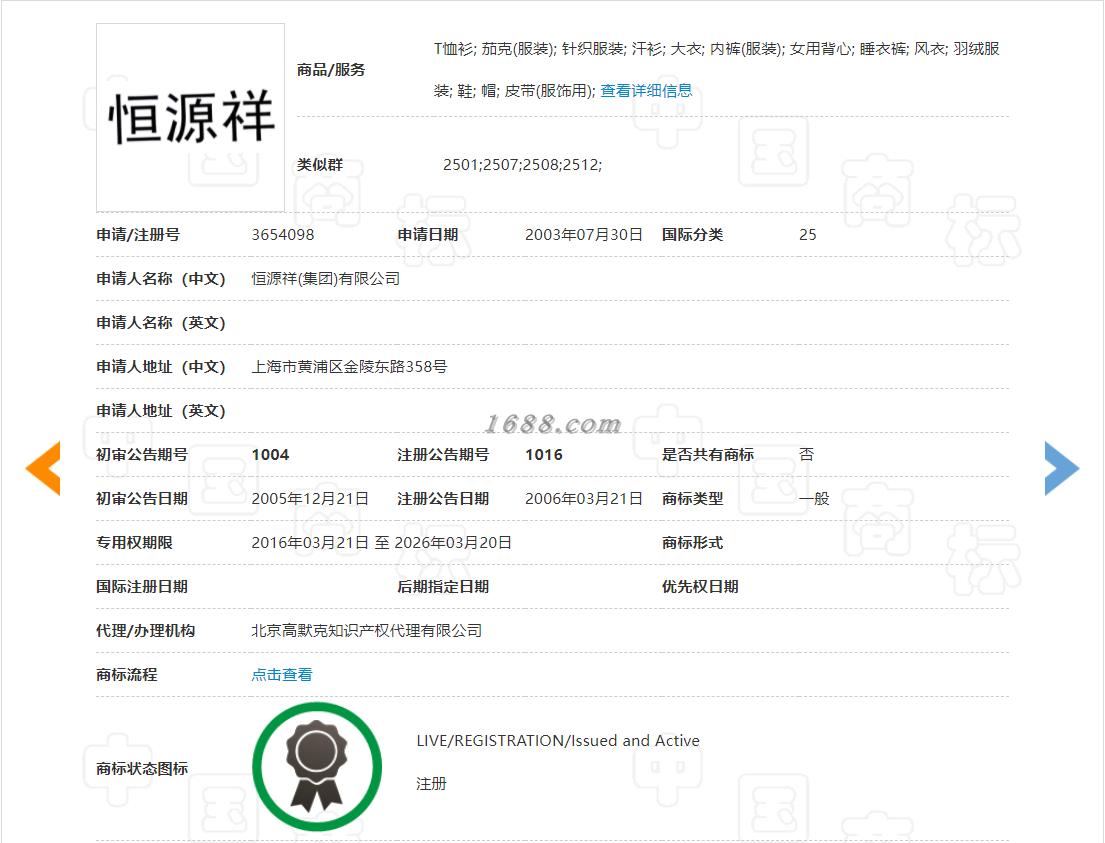Click the 国际注册日期 label

[x=142, y=586]
